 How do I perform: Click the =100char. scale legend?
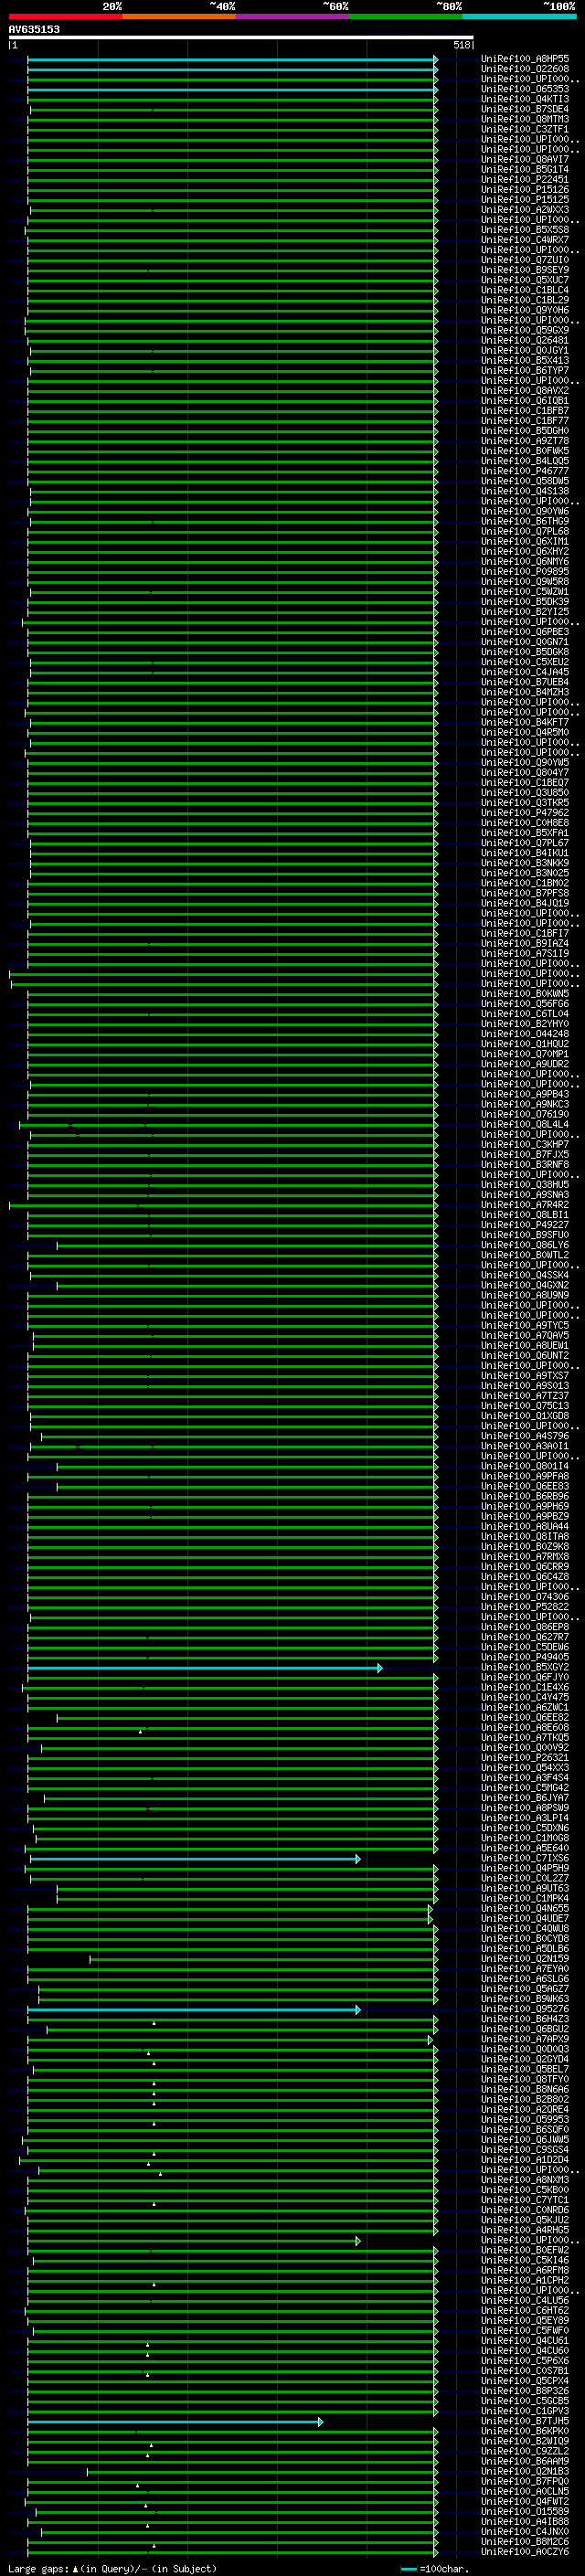point(434,2568)
